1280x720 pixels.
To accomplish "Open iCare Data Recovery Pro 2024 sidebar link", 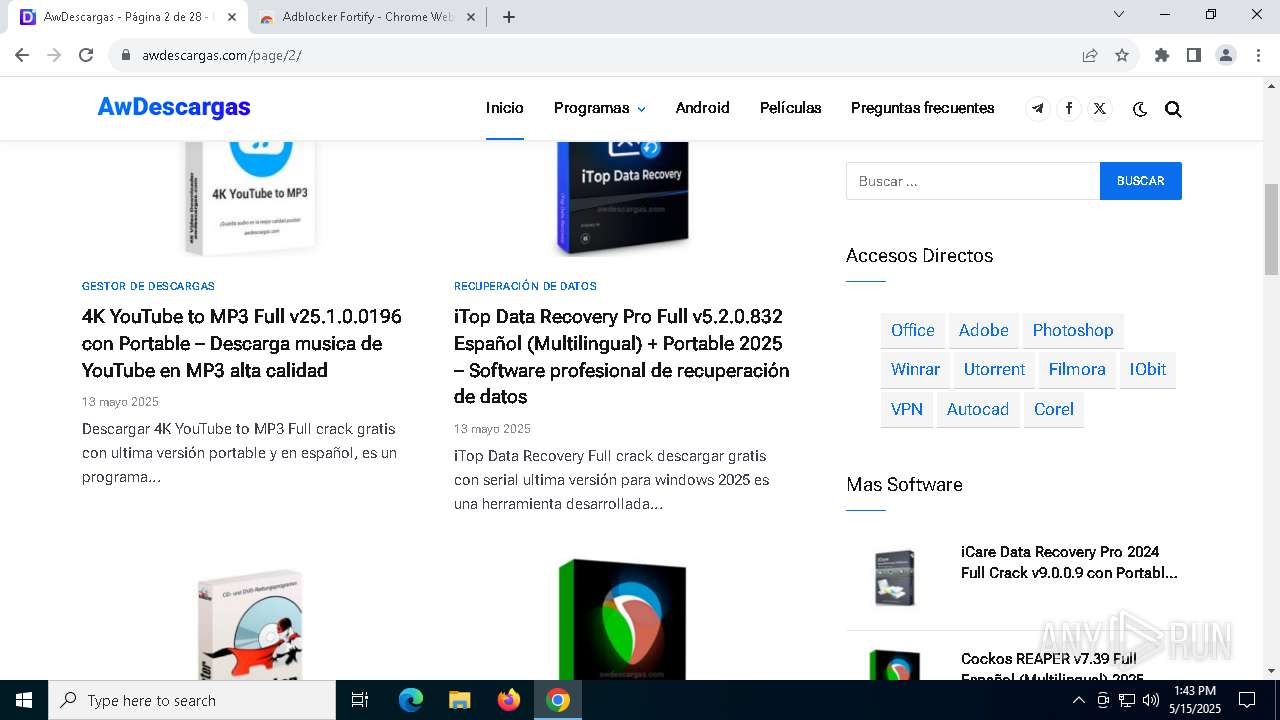I will (x=1069, y=562).
